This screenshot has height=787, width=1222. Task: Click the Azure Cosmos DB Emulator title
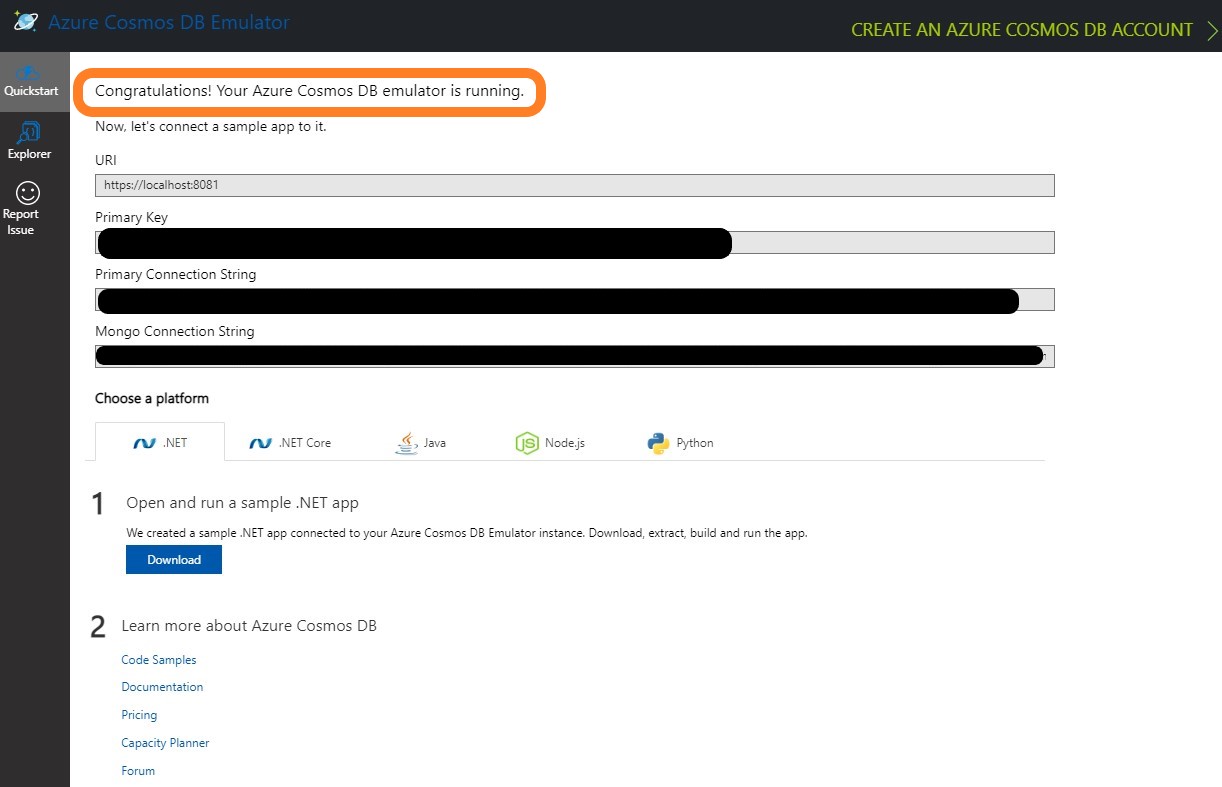(x=169, y=21)
